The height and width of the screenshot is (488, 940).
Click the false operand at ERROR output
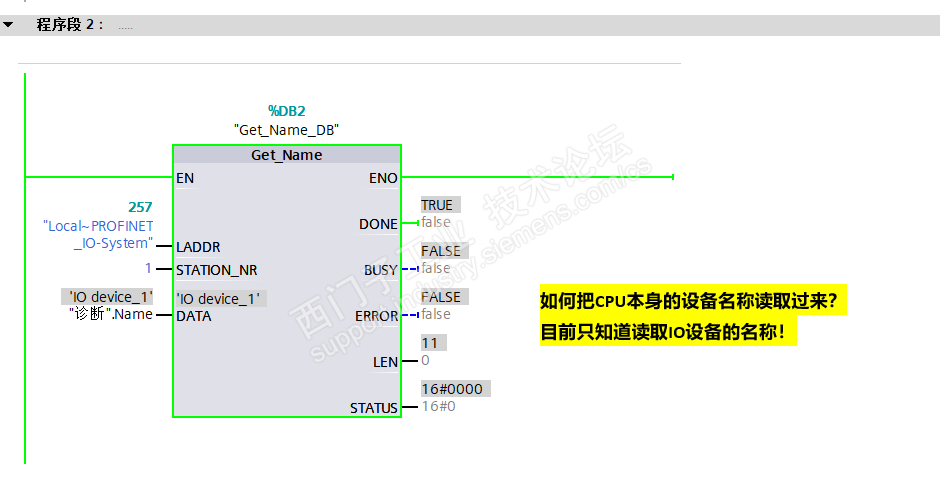[436, 315]
